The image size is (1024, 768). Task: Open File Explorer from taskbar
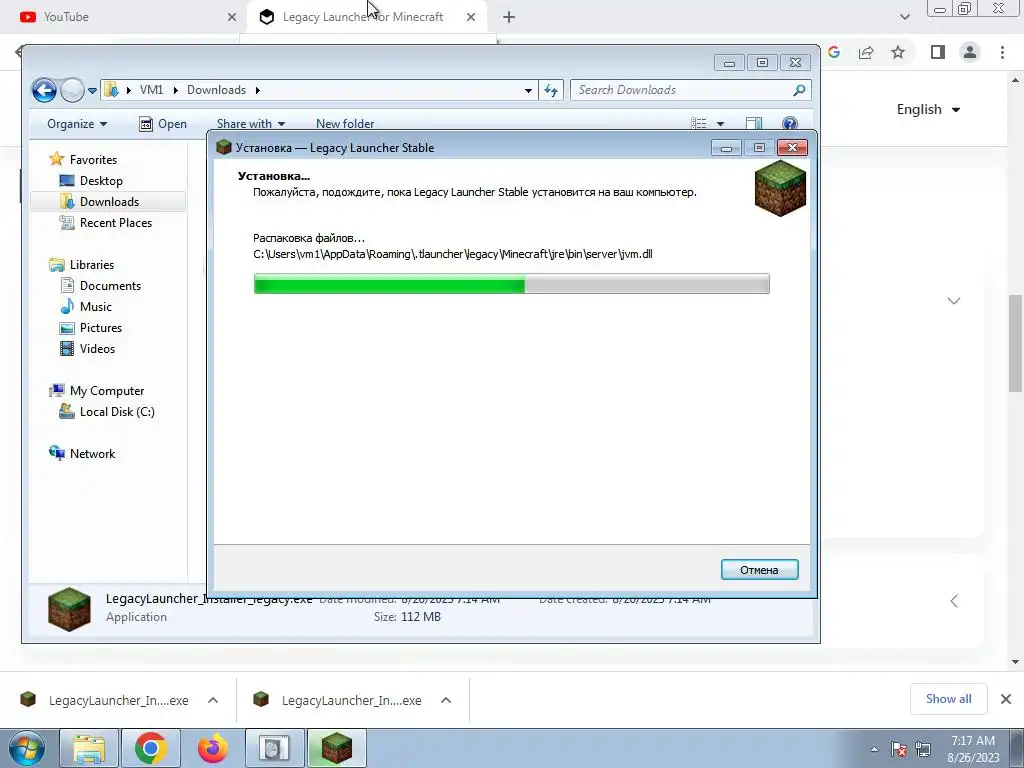(x=89, y=748)
